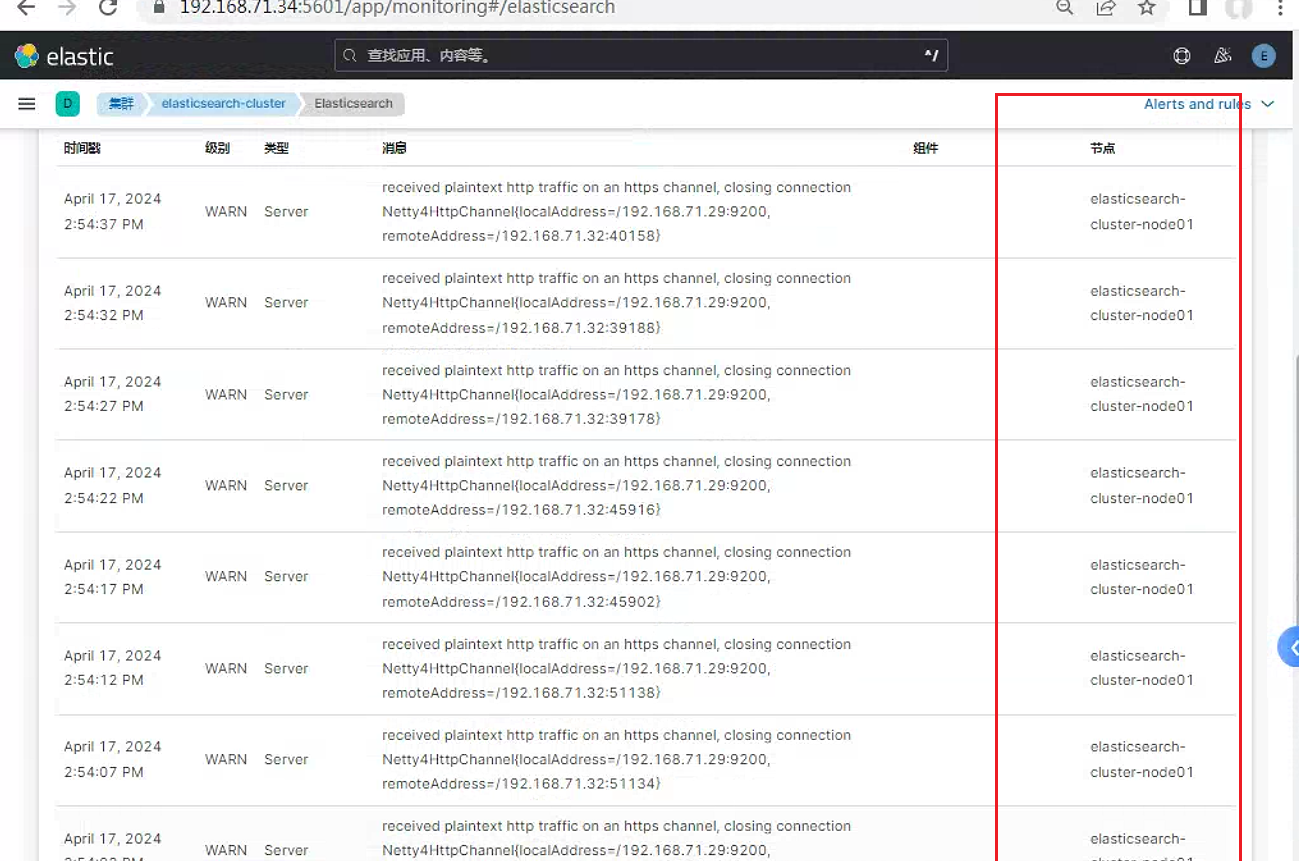1299x861 pixels.
Task: Click the browser address bar URL
Action: pyautogui.click(x=397, y=8)
